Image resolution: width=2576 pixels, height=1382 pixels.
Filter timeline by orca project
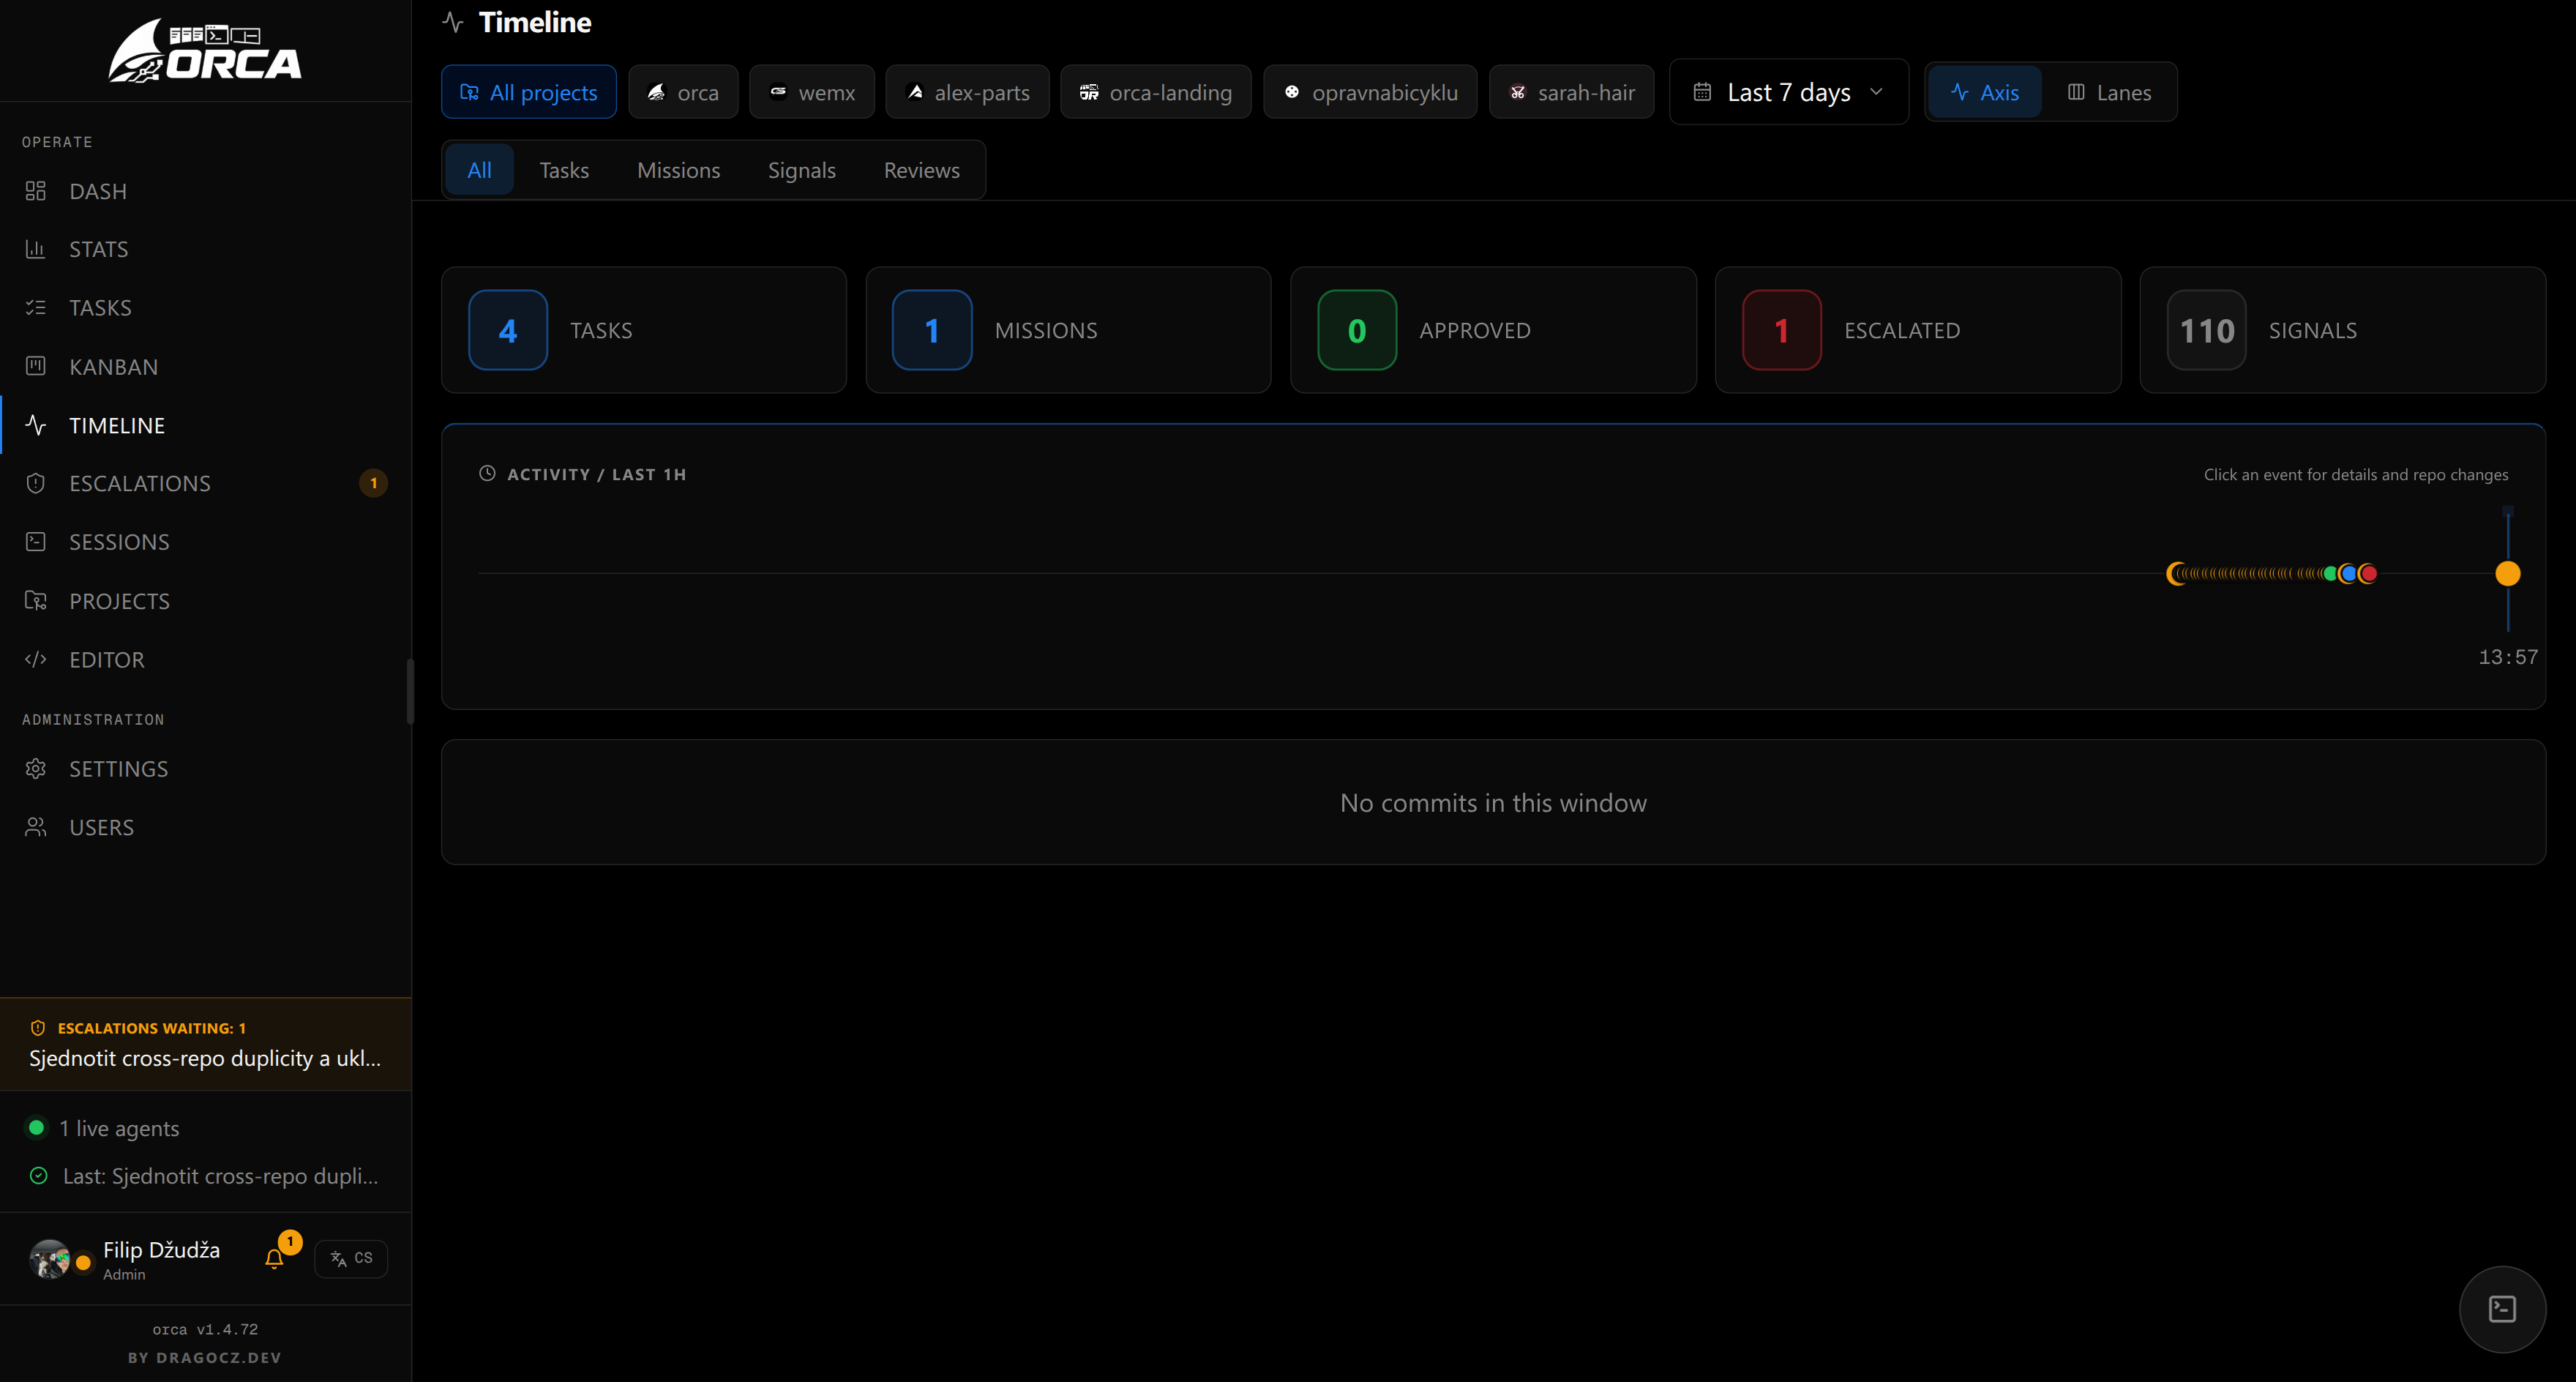(x=683, y=92)
